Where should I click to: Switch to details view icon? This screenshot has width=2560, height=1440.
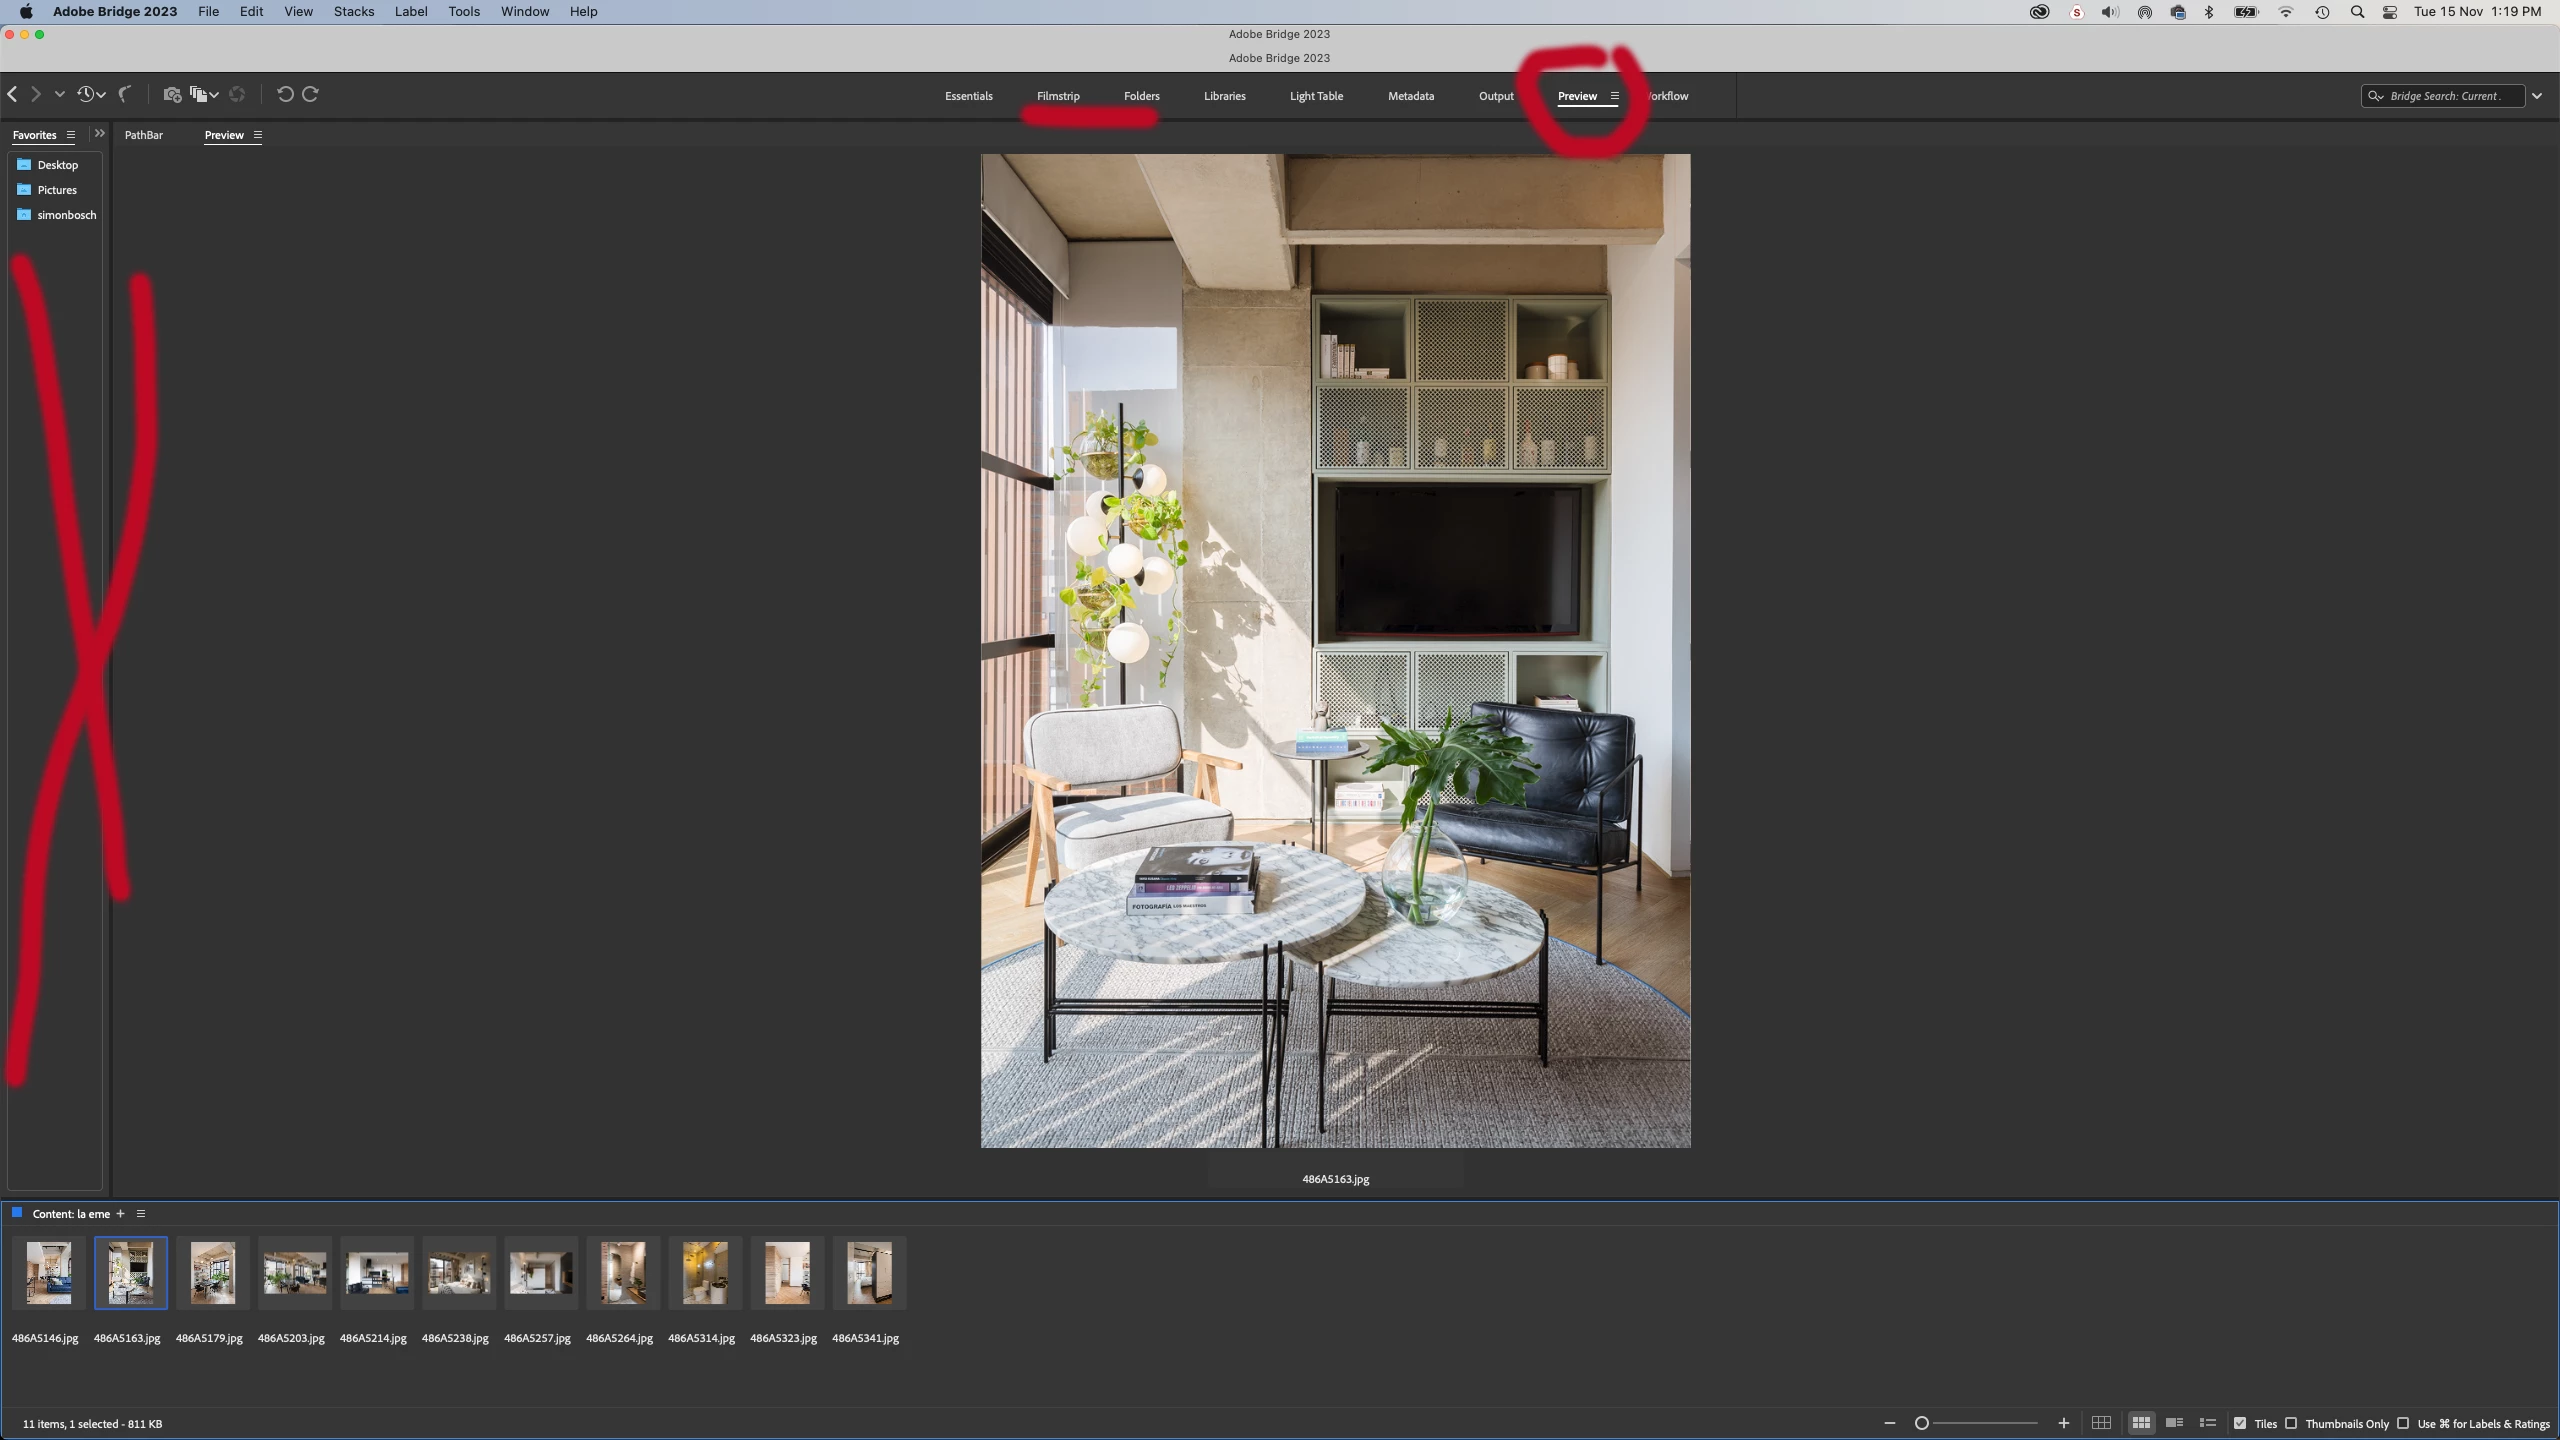(2174, 1423)
